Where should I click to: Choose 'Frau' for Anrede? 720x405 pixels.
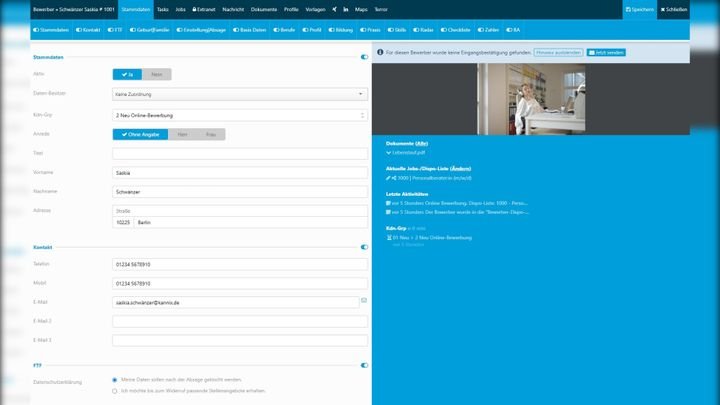click(211, 134)
